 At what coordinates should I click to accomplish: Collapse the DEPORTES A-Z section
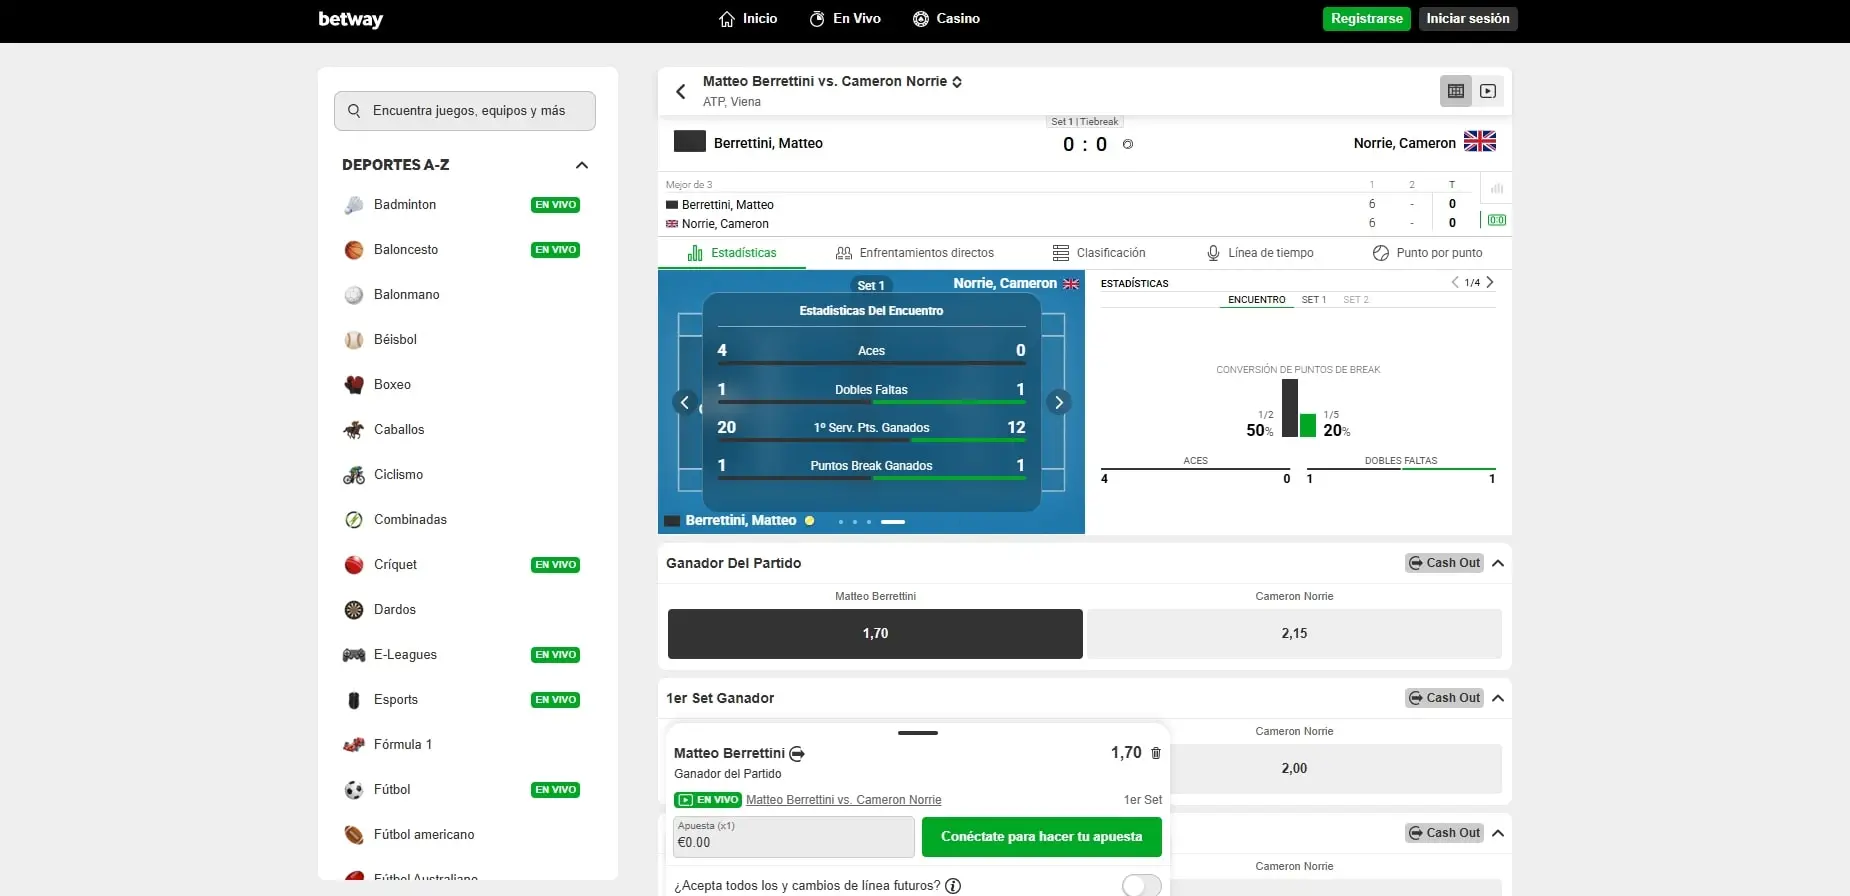[x=582, y=165]
